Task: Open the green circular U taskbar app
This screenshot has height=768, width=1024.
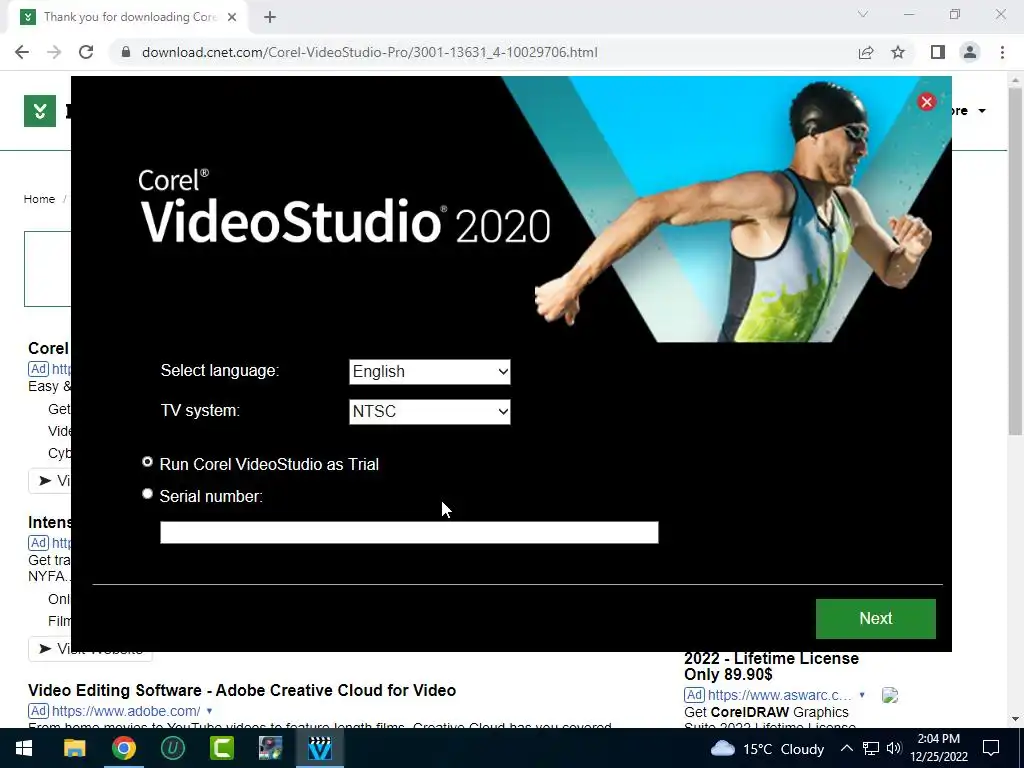Action: click(173, 748)
